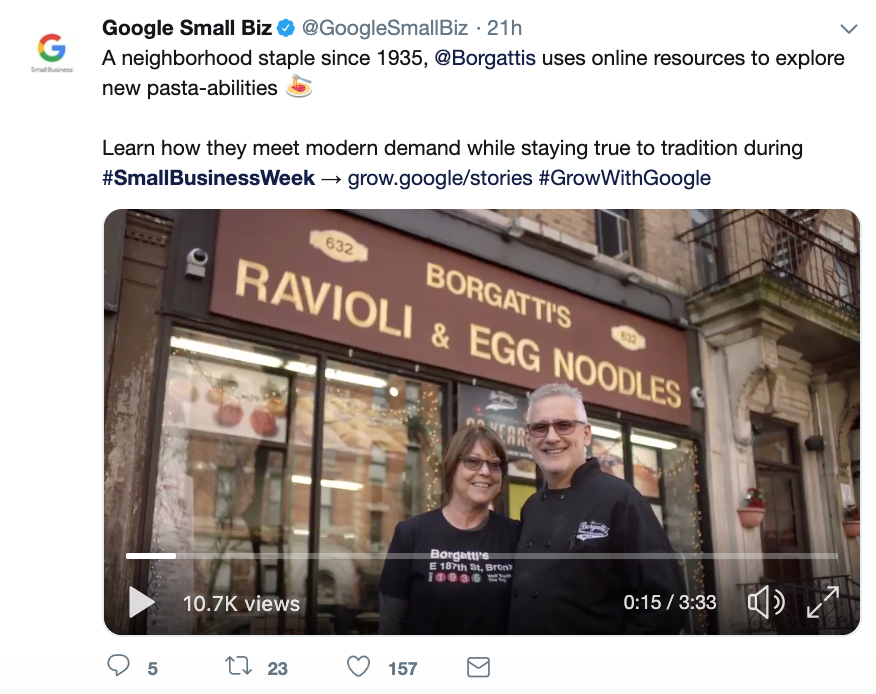Screen dimensions: 876x694
Task: Expand video to fullscreen
Action: point(823,602)
